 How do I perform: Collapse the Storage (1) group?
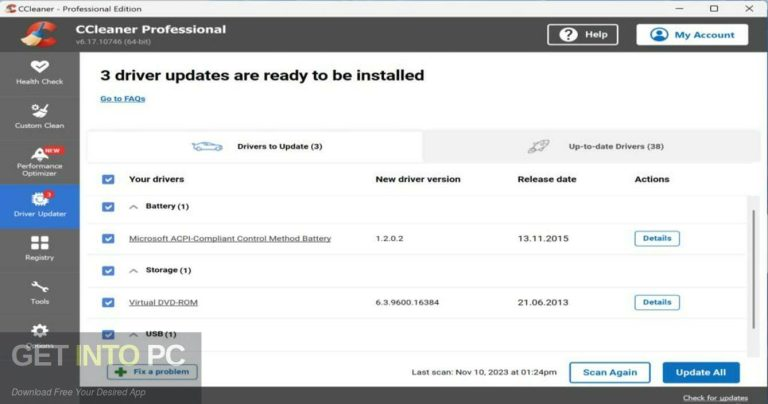point(133,271)
